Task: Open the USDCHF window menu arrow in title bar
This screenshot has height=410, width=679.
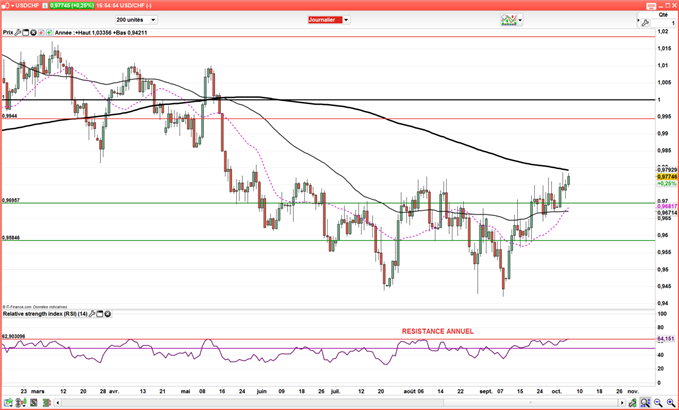Action: [x=12, y=6]
